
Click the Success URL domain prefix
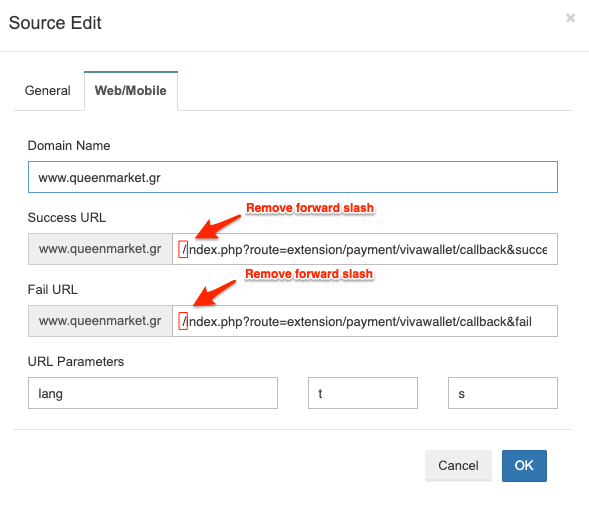100,249
